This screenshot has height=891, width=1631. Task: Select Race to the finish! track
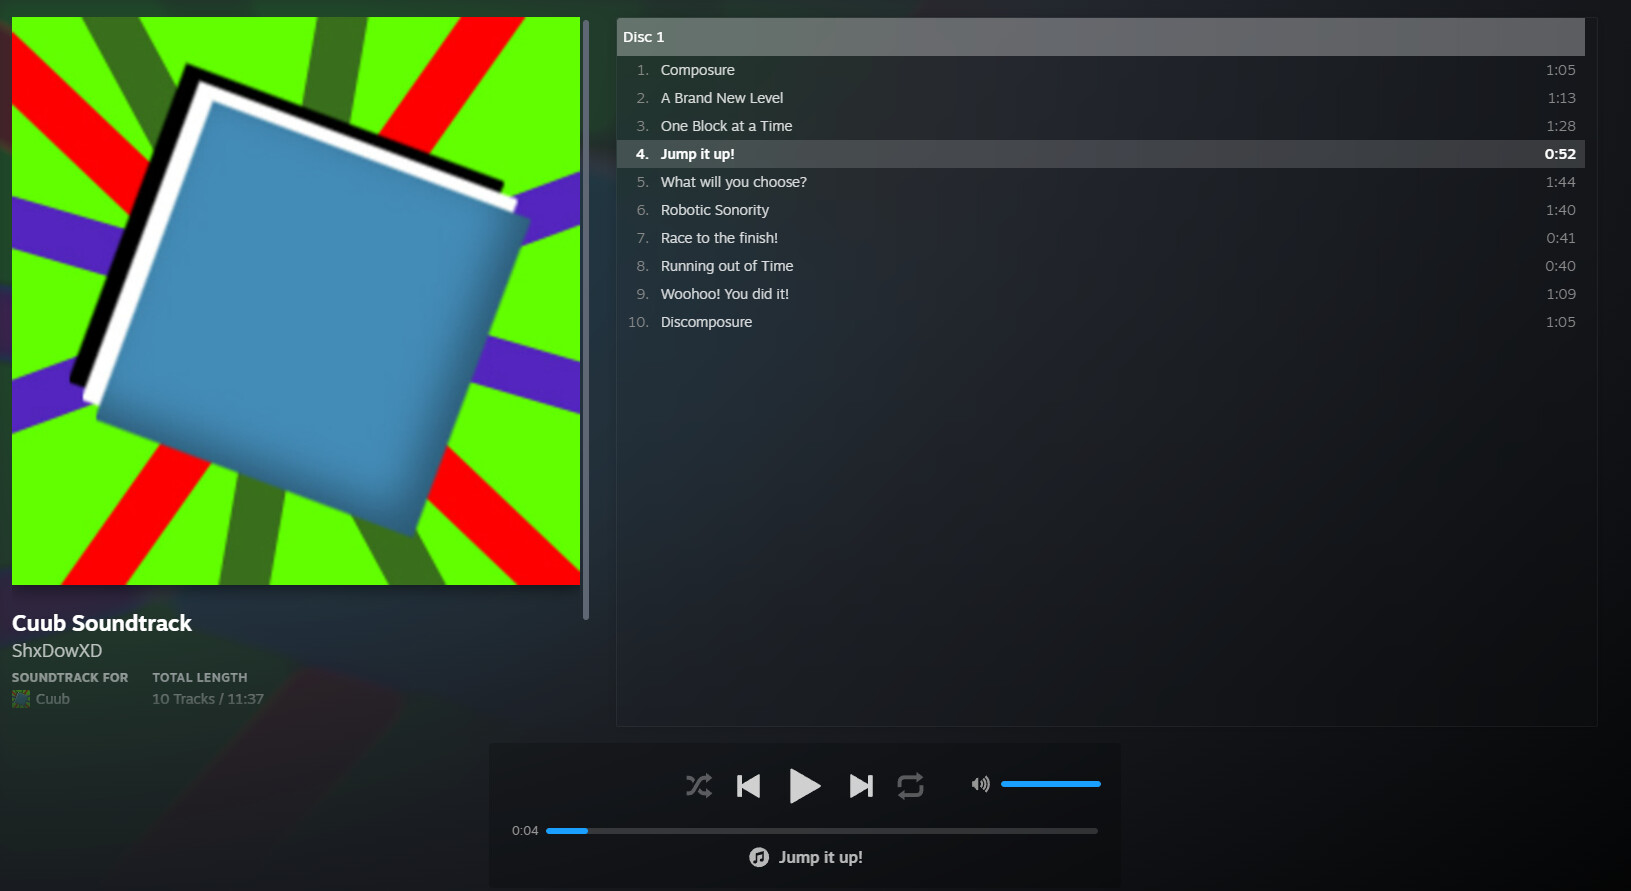pos(719,238)
